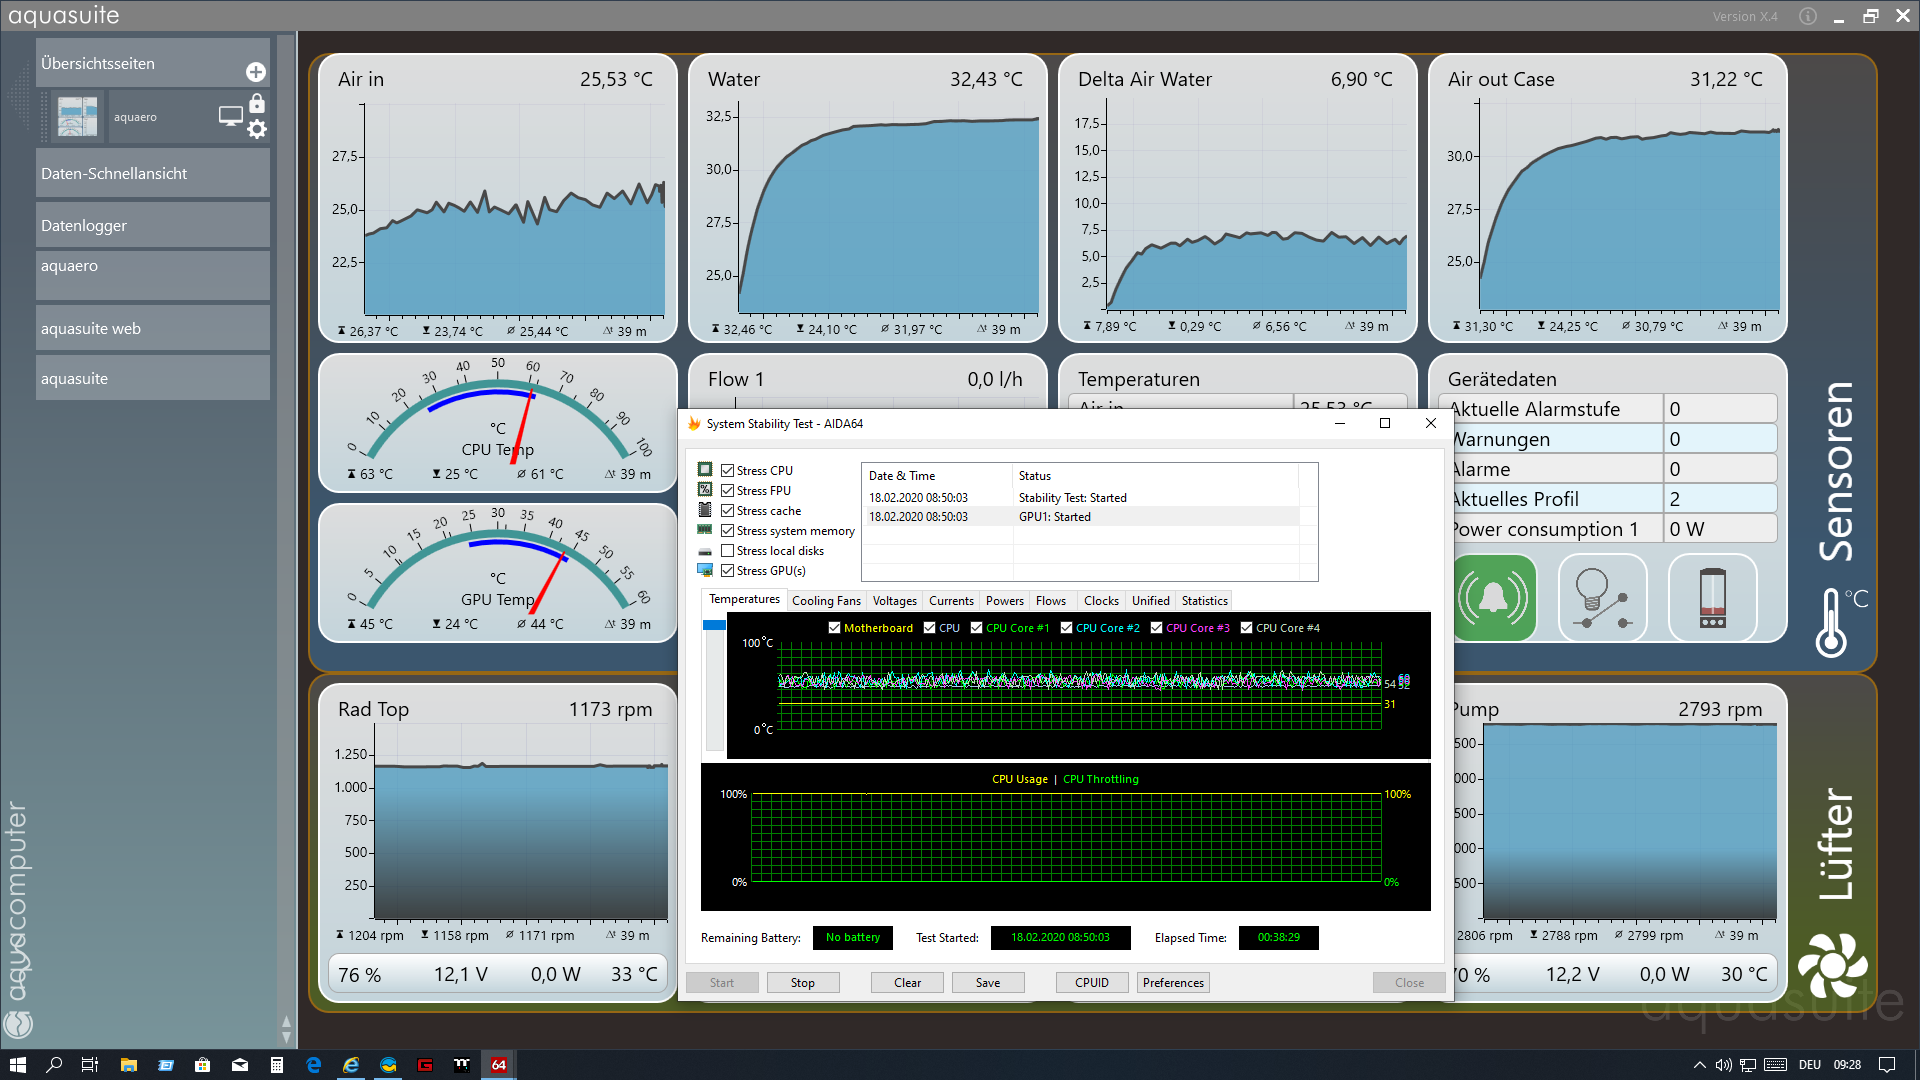The image size is (1920, 1080).
Task: Open the Statistics tab in AIDA64
Action: pyautogui.click(x=1204, y=601)
